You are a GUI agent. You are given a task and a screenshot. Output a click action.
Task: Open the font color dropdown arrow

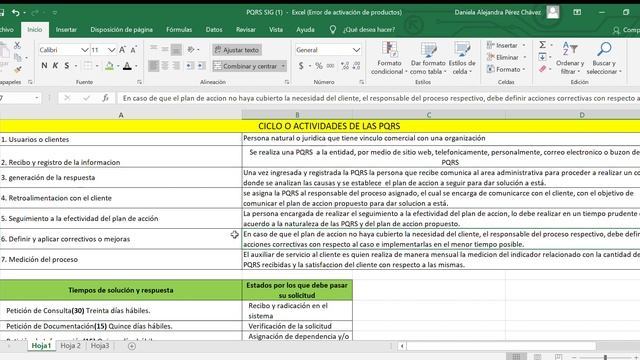[x=136, y=66]
